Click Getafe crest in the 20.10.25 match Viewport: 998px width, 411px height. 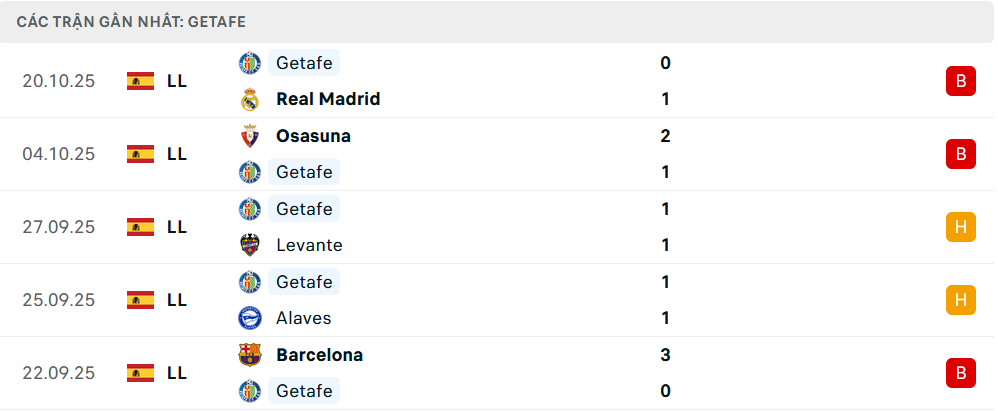250,63
